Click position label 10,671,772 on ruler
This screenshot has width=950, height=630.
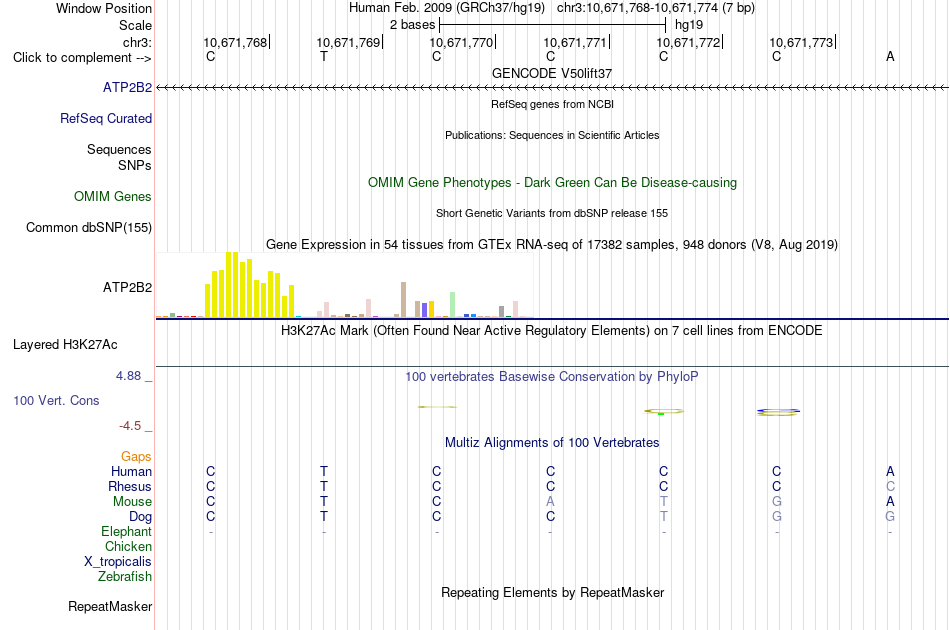point(688,42)
